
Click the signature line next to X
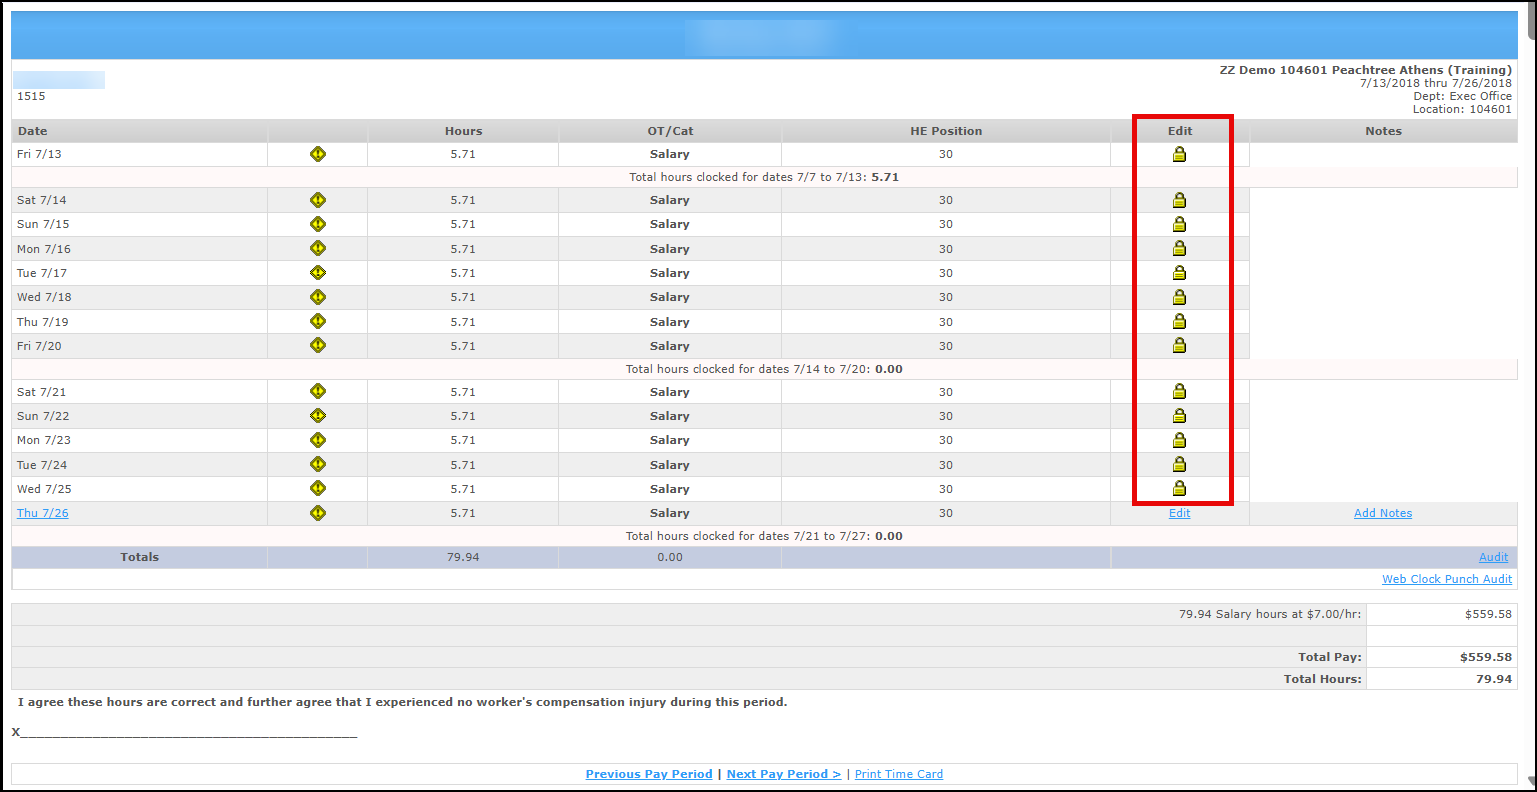pyautogui.click(x=188, y=732)
